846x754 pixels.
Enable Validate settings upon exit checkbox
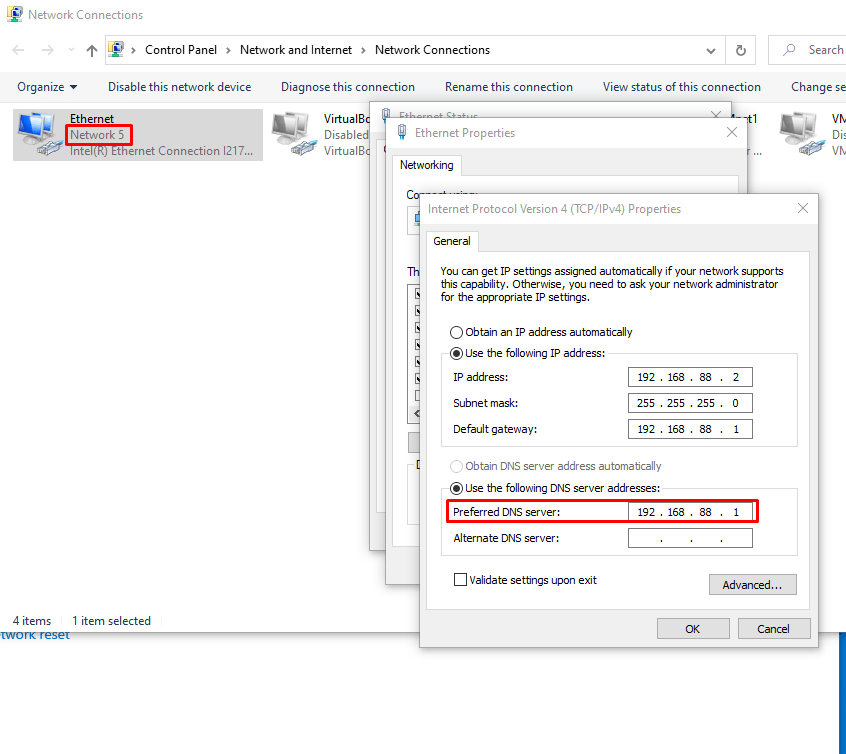tap(461, 580)
